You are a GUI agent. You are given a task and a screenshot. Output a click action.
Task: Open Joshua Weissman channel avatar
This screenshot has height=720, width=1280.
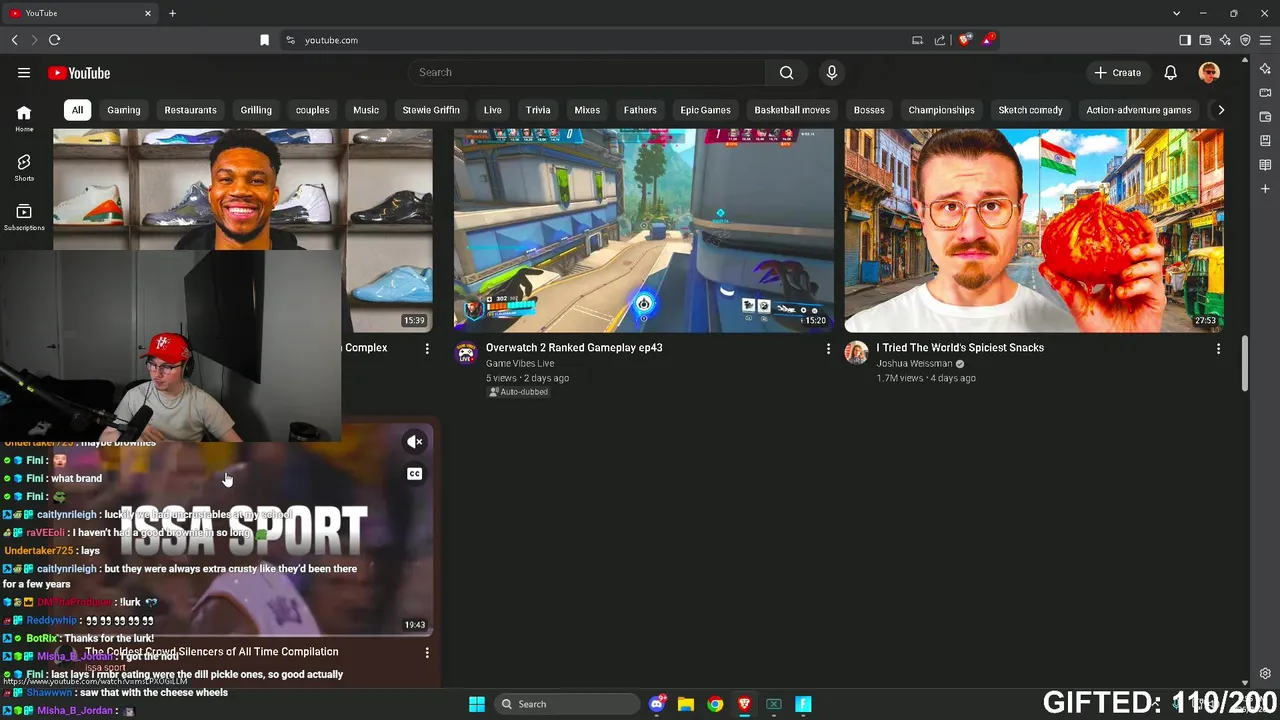pos(856,353)
